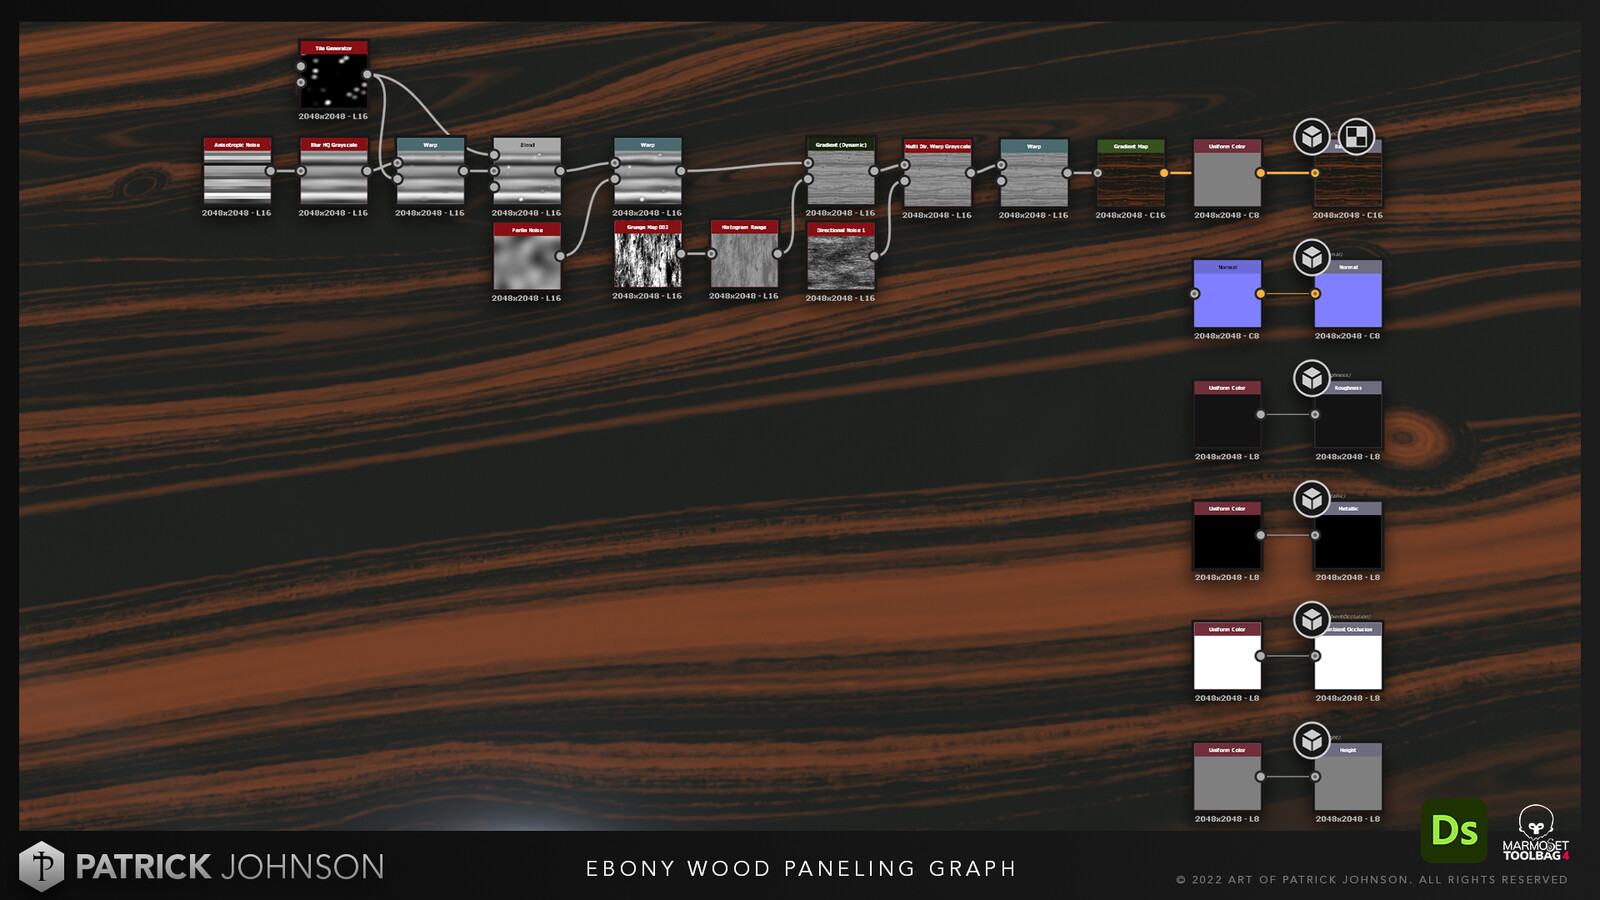Click the 3D cube badge on the Height output node
The width and height of the screenshot is (1600, 900).
point(1311,741)
